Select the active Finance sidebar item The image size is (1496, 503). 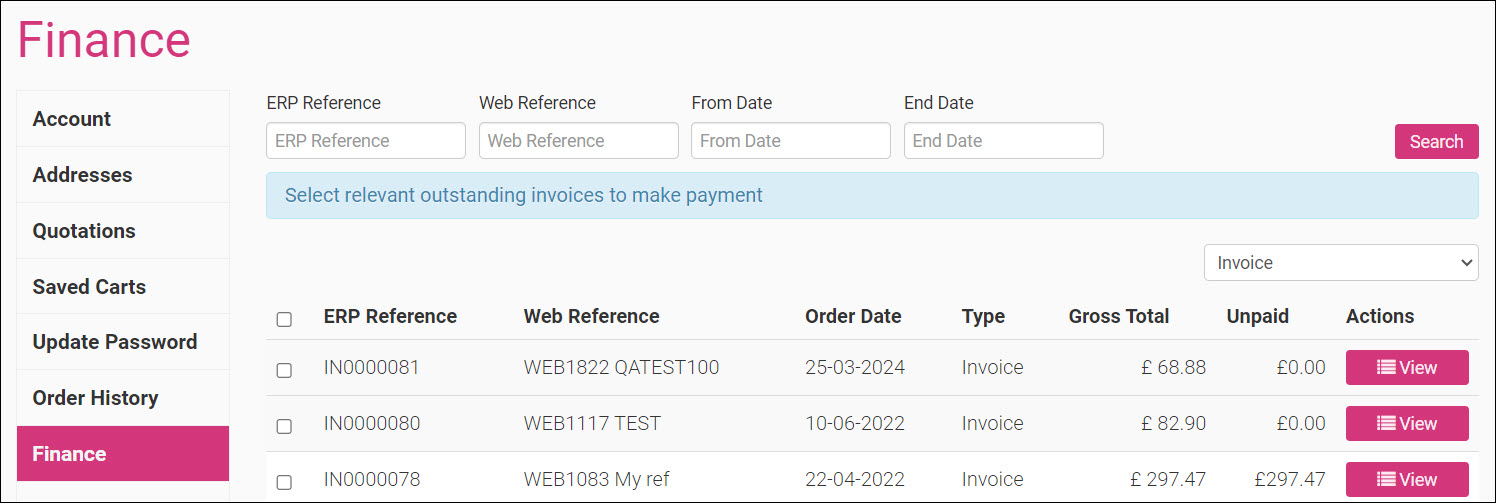(123, 454)
